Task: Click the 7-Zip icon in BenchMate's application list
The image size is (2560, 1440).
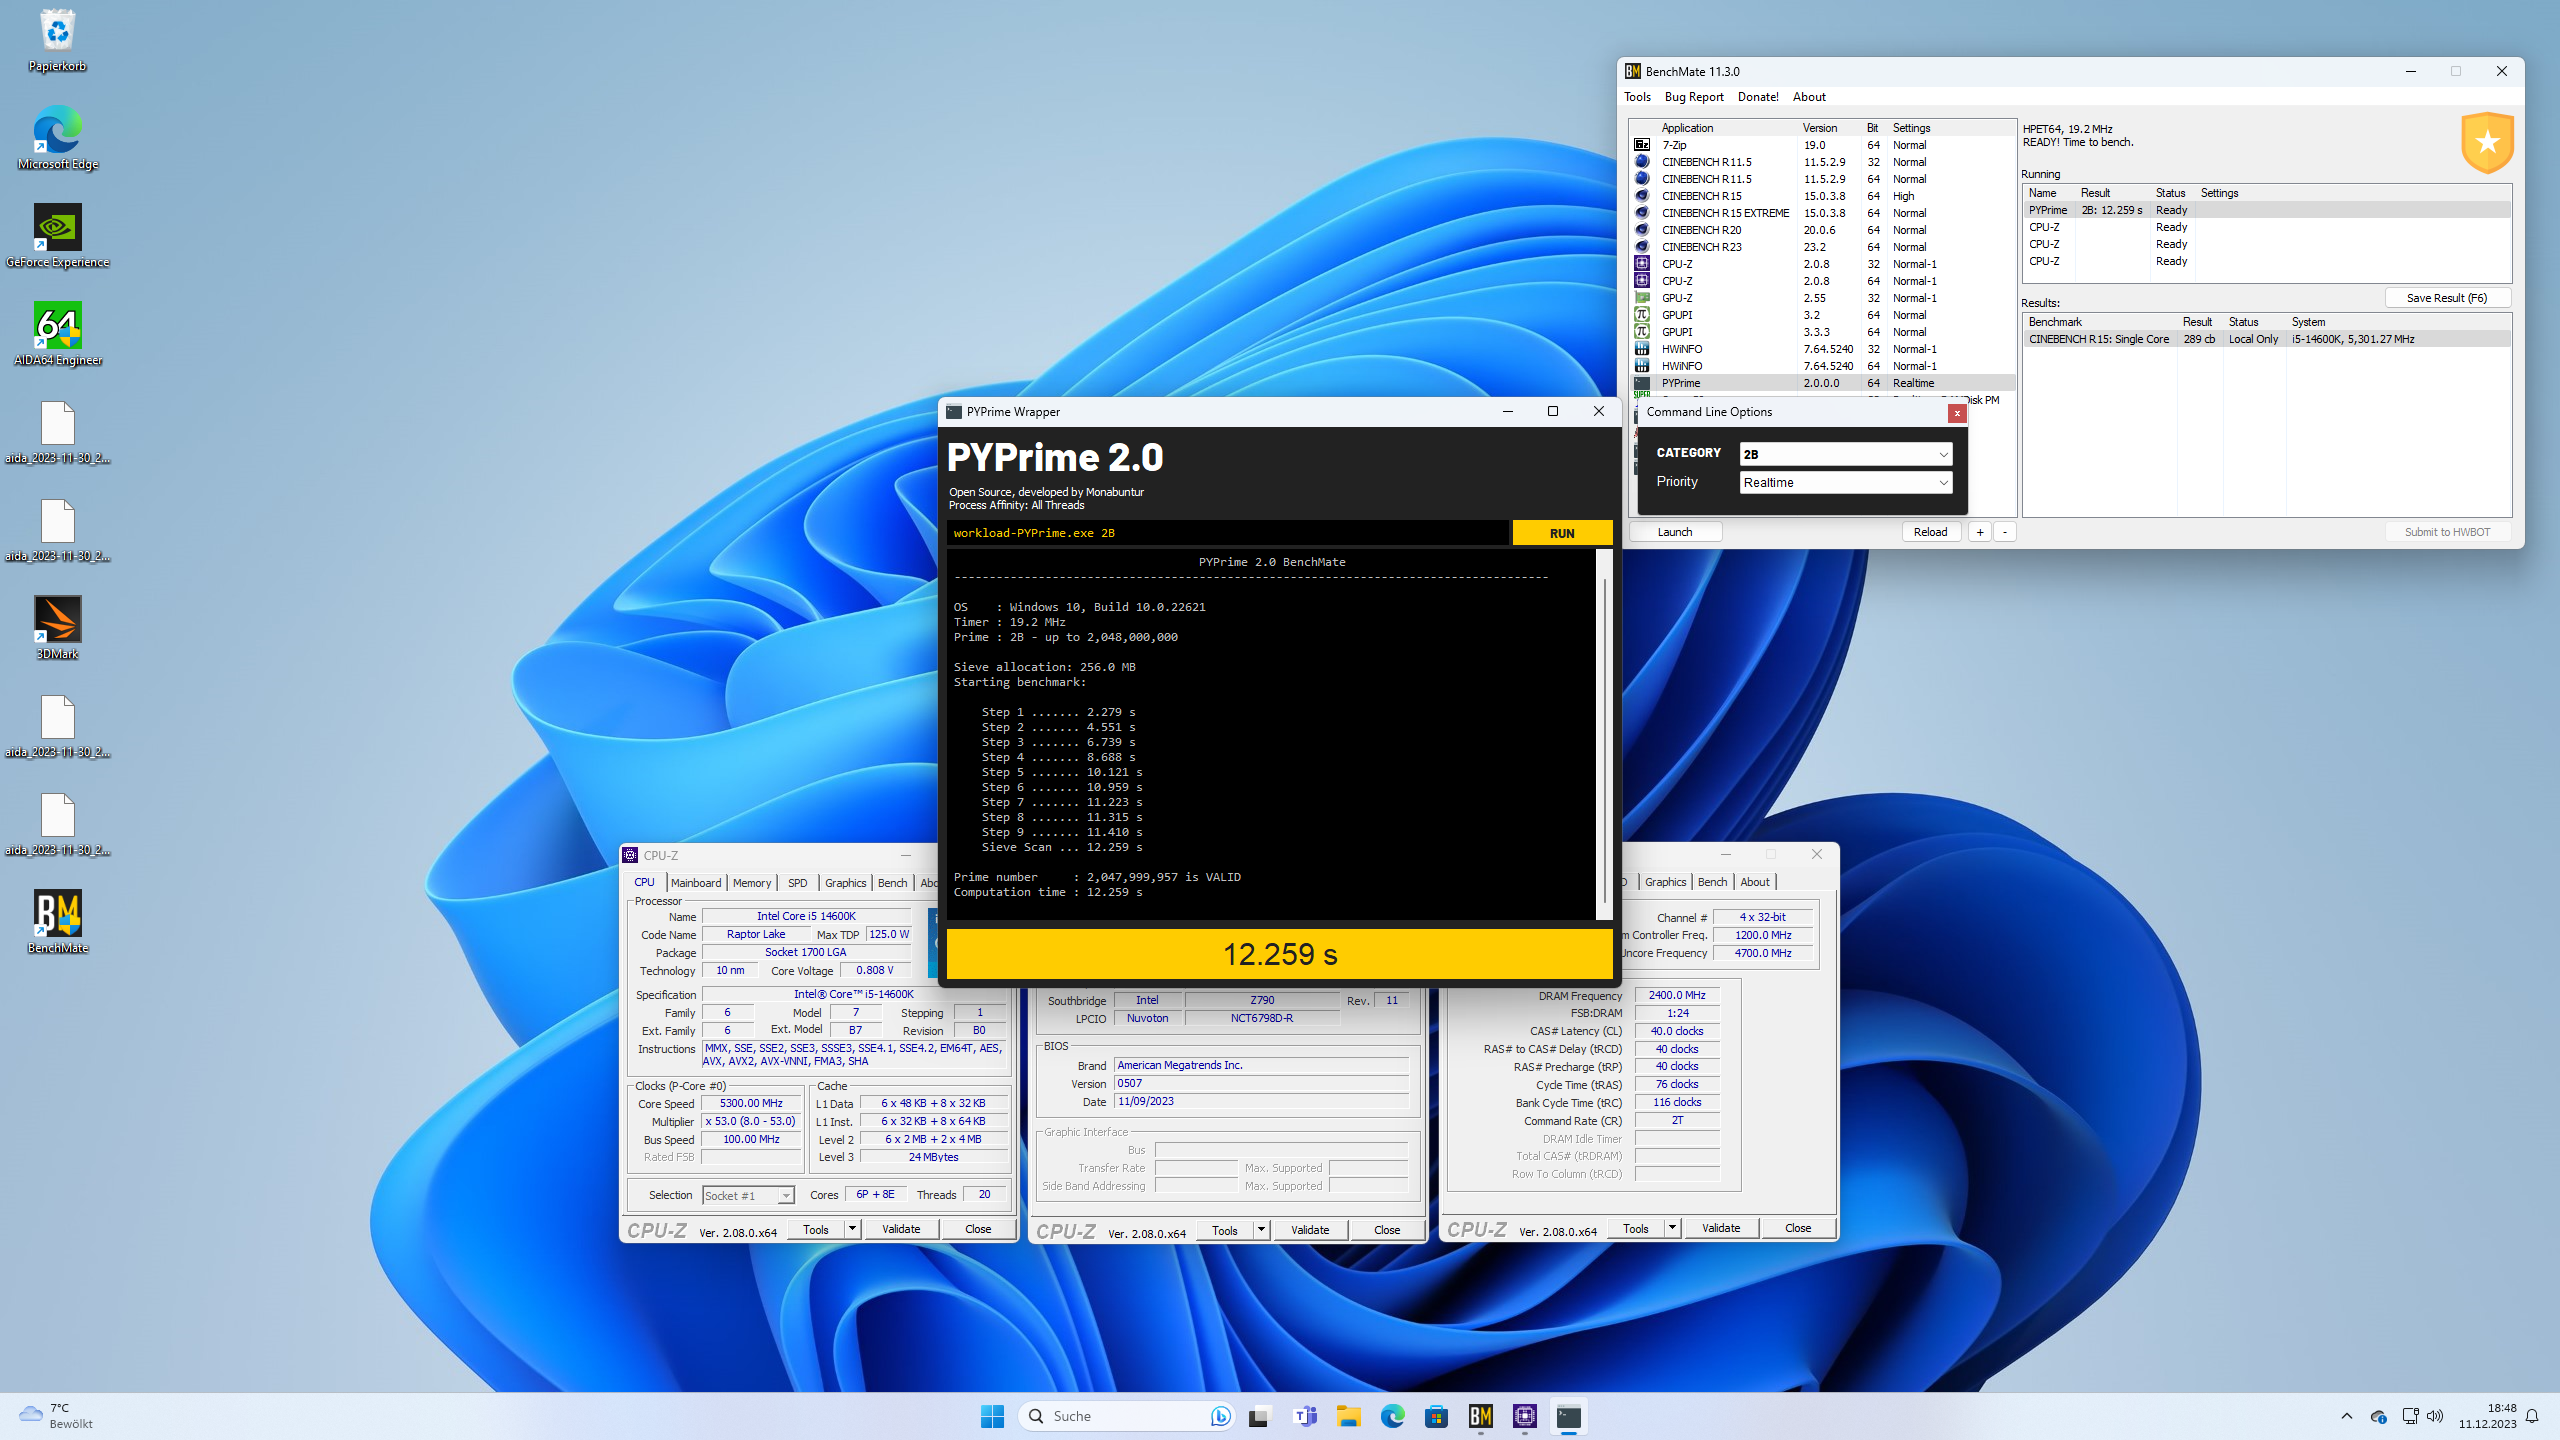Action: (1641, 145)
